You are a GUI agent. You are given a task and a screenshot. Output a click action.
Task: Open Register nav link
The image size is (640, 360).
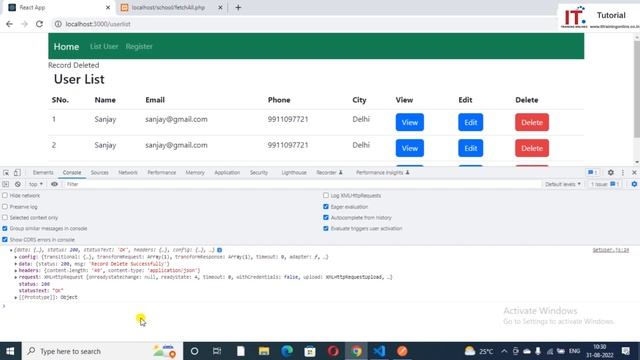pos(139,47)
